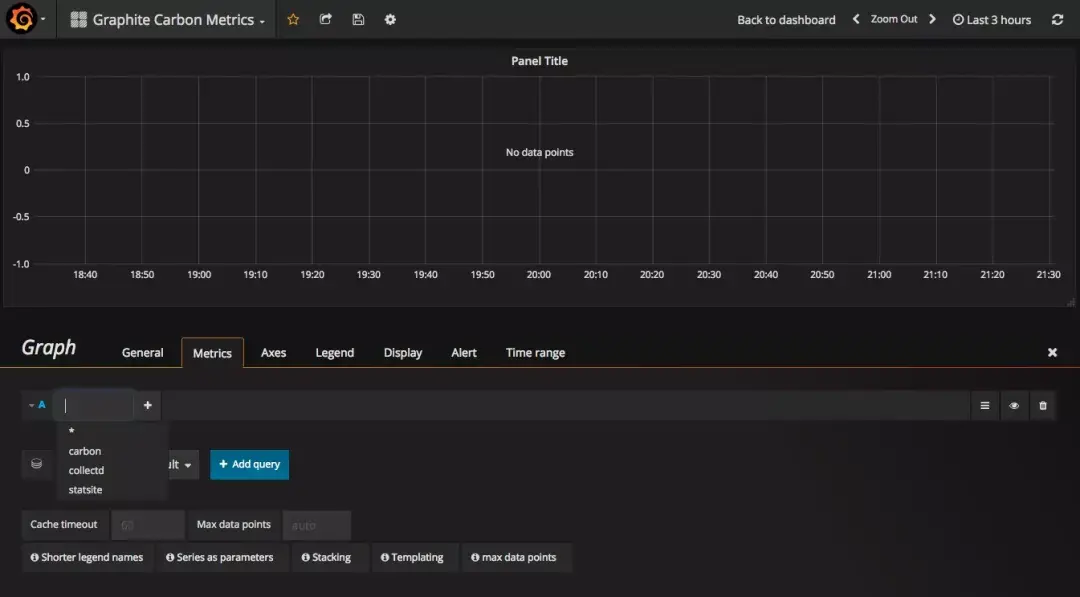Open the data source dropdown
This screenshot has width=1080, height=597.
pos(180,465)
